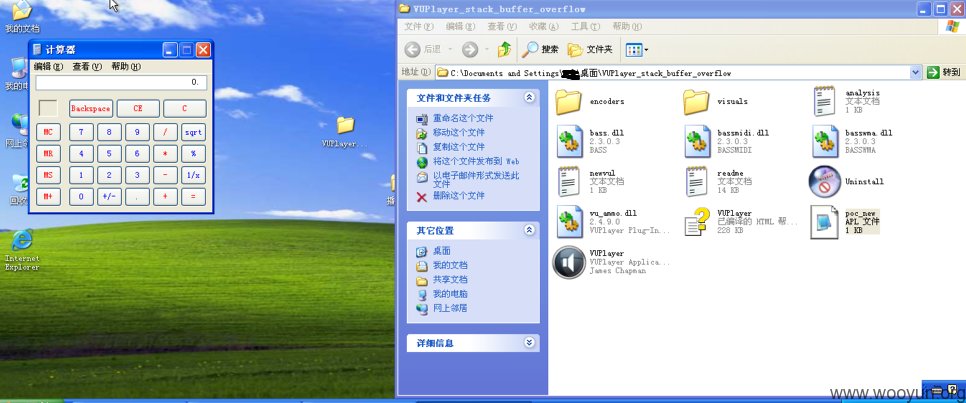Collapse the File and Folder Tasks panel

[529, 97]
